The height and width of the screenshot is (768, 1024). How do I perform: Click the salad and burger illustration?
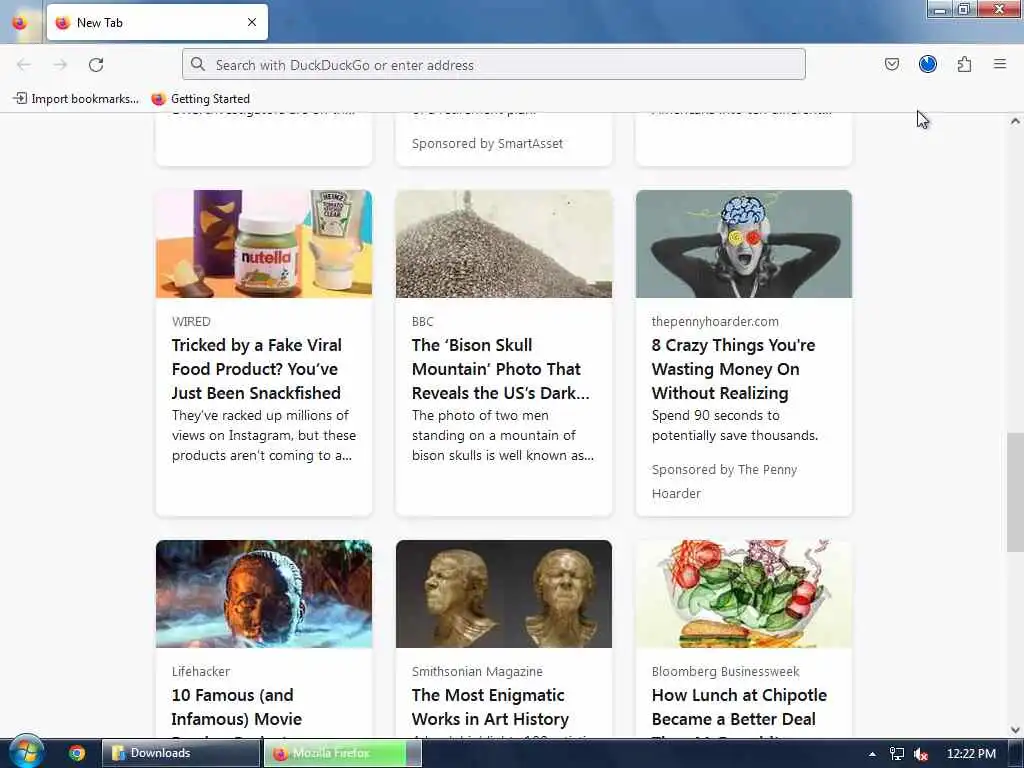(744, 594)
